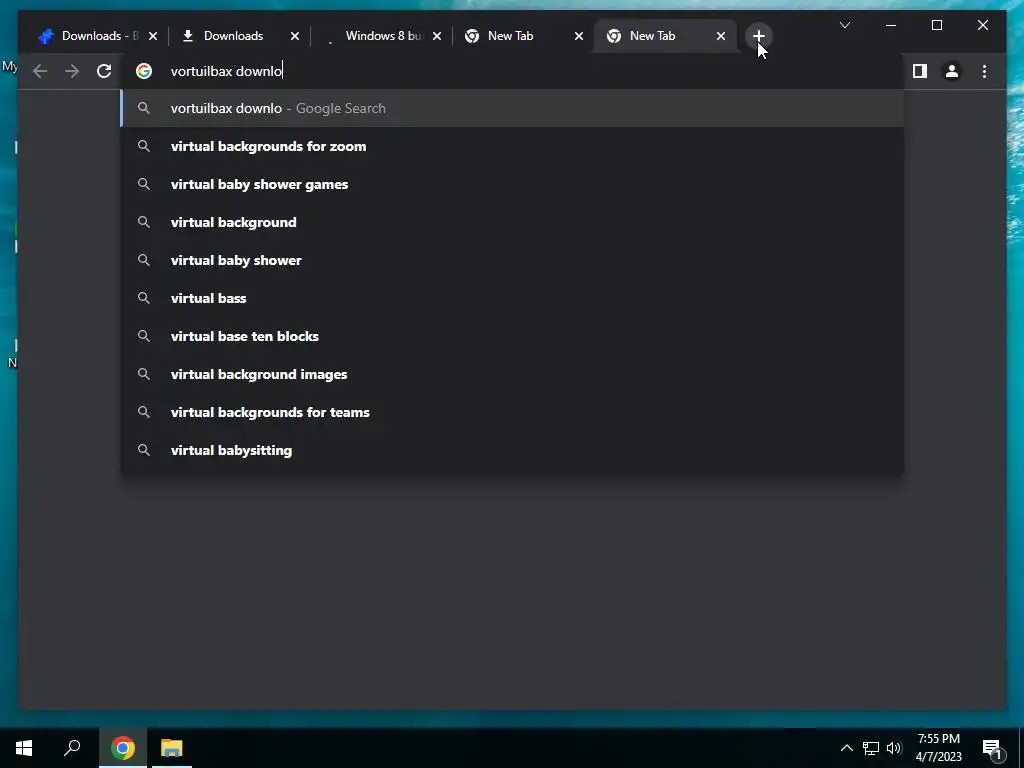
Task: Select the 'virtual bass' suggestion
Action: tap(513, 298)
